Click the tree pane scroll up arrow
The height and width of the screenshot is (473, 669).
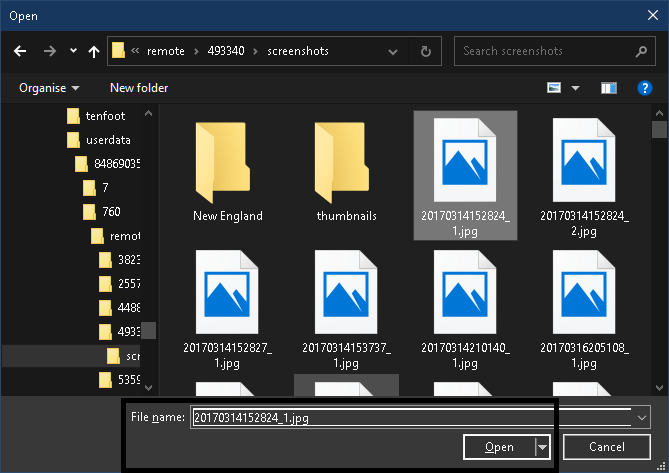(x=148, y=113)
